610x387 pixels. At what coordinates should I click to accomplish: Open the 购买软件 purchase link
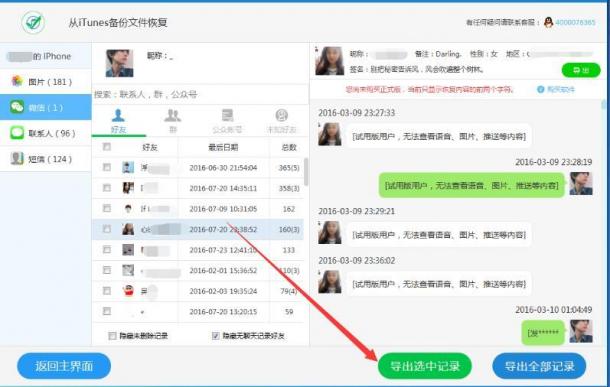tap(561, 89)
